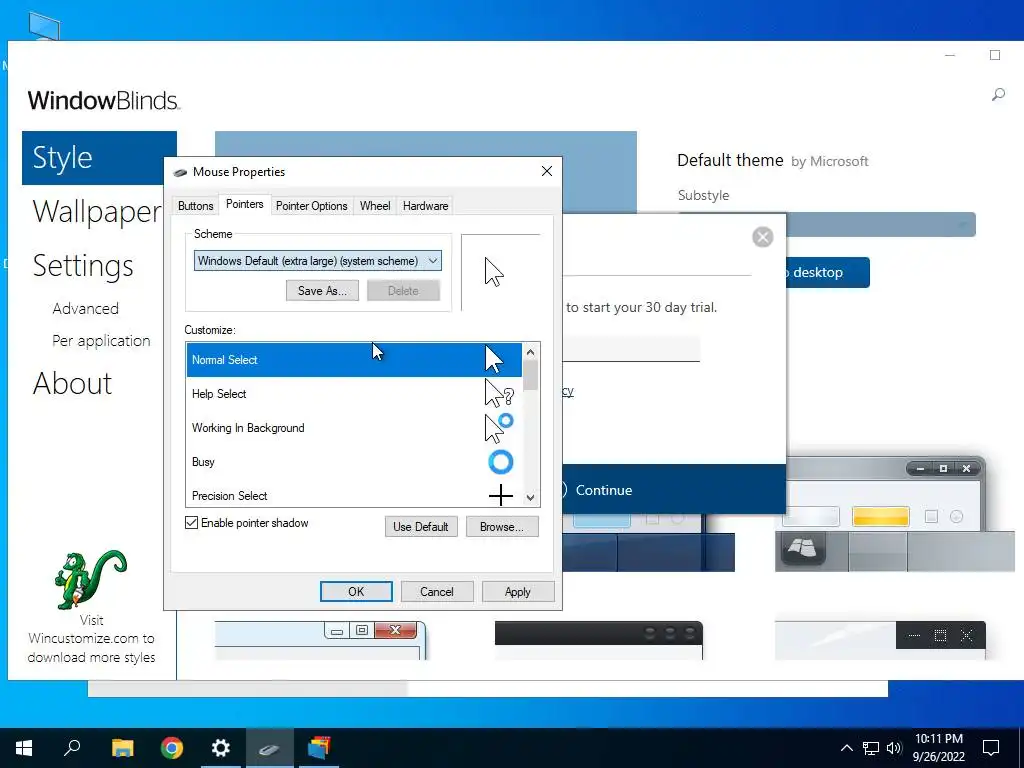Viewport: 1024px width, 768px height.
Task: Toggle Enable pointer shadow checkbox
Action: click(x=191, y=522)
